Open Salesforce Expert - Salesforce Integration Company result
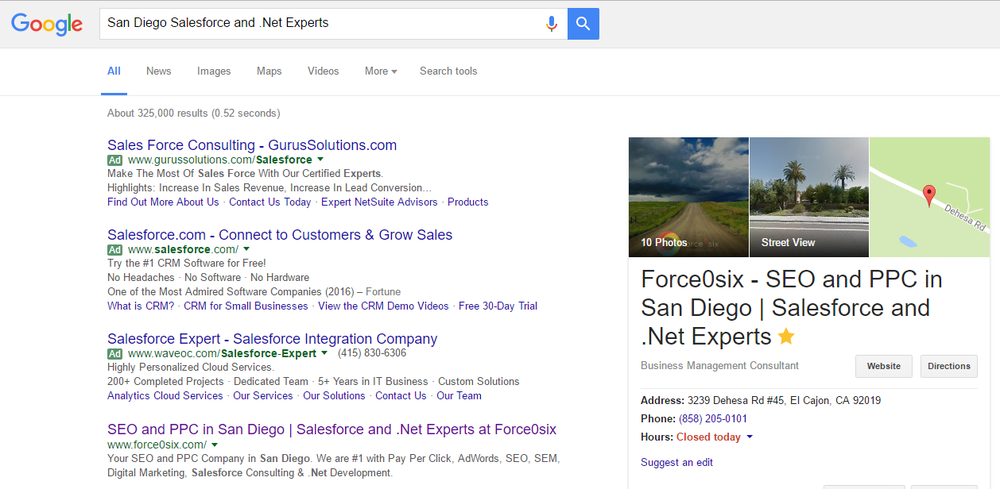This screenshot has width=1000, height=489. tap(272, 339)
